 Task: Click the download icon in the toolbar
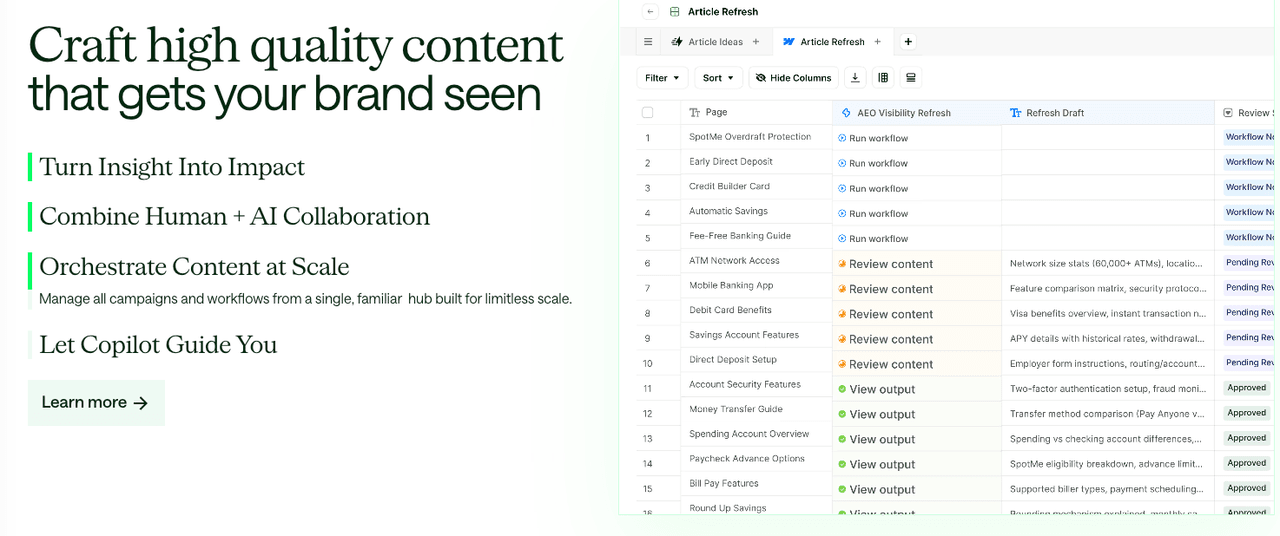(855, 78)
